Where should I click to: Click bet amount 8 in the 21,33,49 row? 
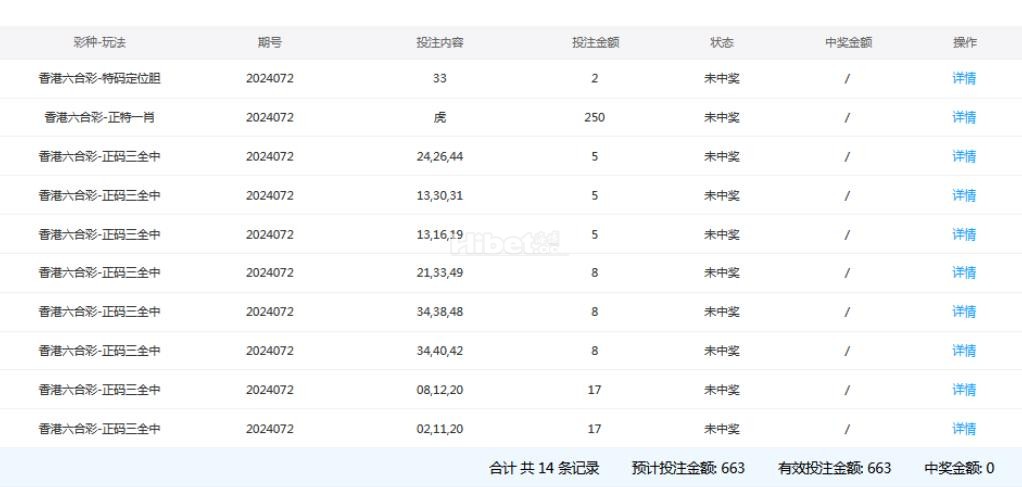point(595,273)
